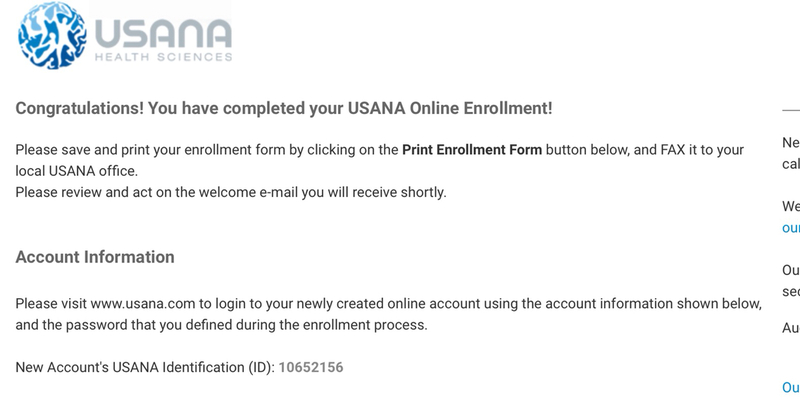The height and width of the screenshot is (415, 800).
Task: Click the 'New Account's USANA Identification (ID)' label
Action: [144, 367]
